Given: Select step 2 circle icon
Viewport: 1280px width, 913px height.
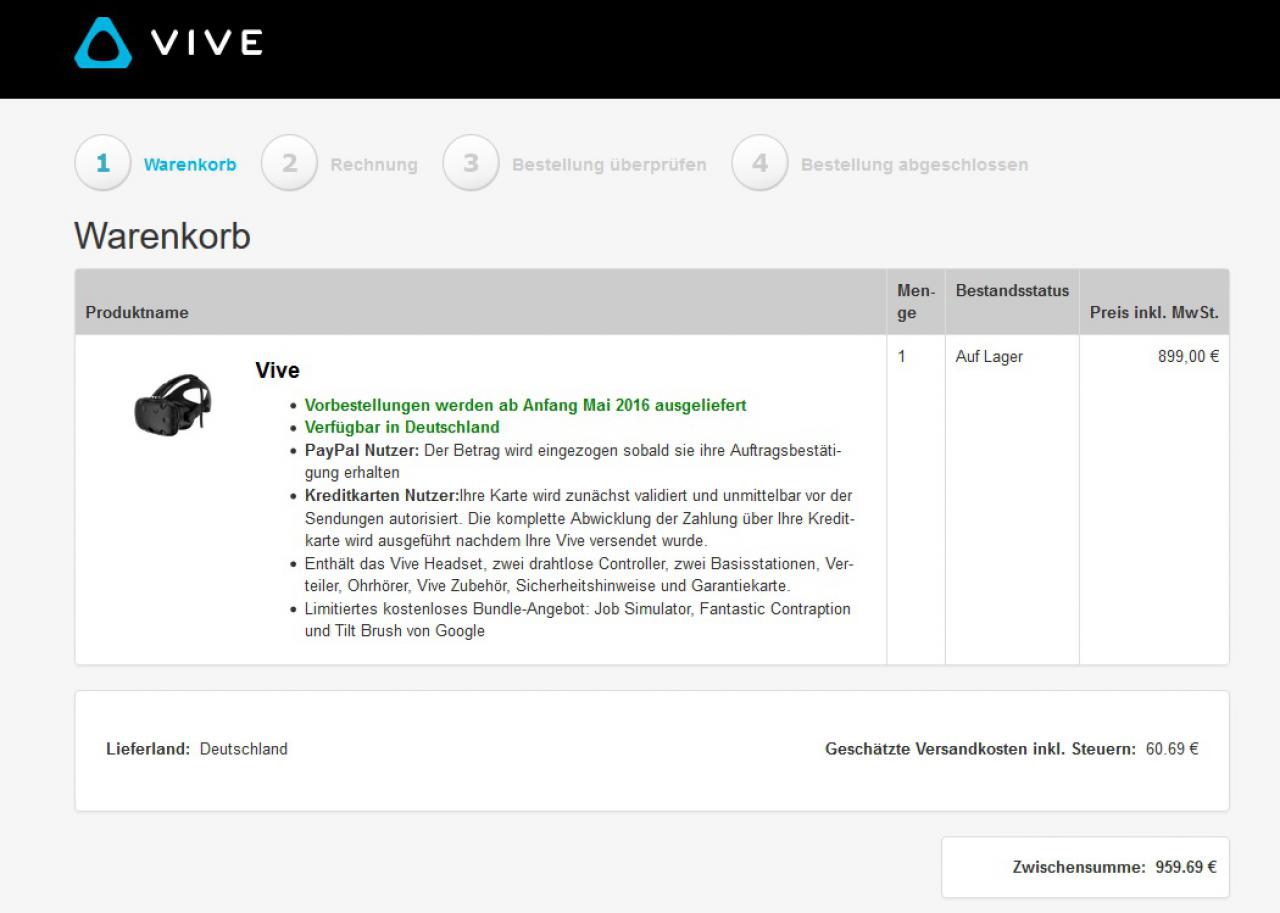Looking at the screenshot, I should click(290, 163).
